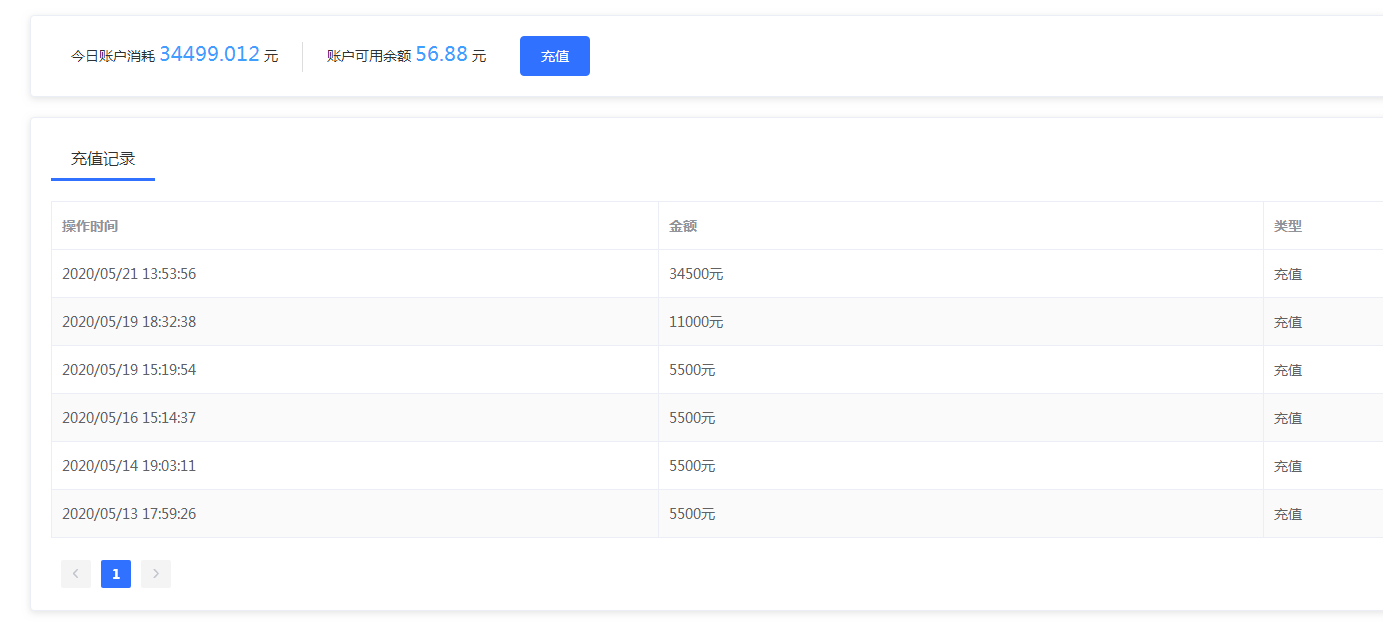Screen dimensions: 1383x644
Task: Go to next page with right chevron
Action: tap(156, 574)
